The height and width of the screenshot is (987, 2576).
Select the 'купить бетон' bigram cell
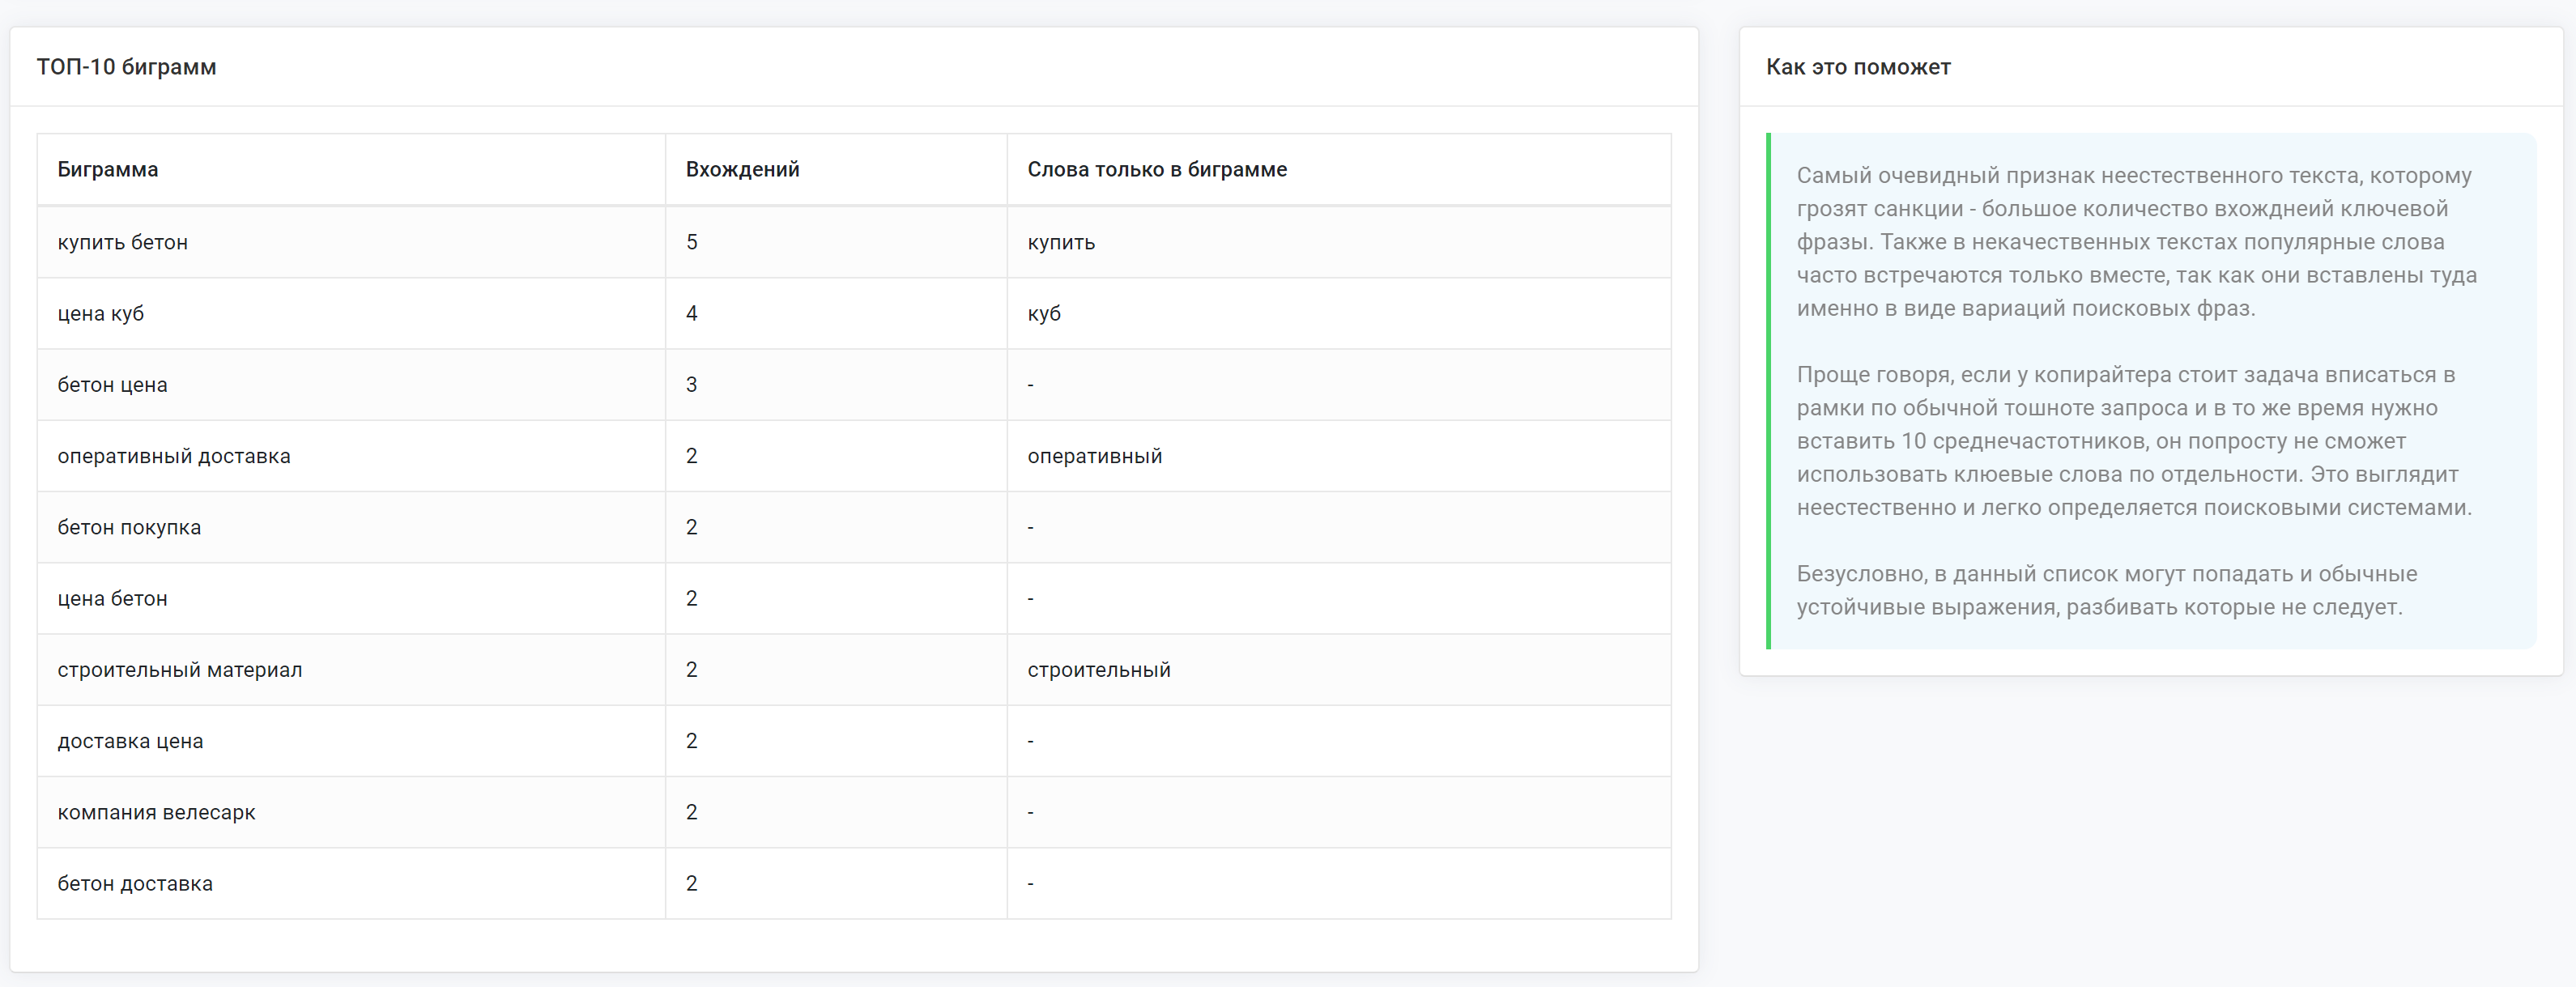(x=123, y=243)
